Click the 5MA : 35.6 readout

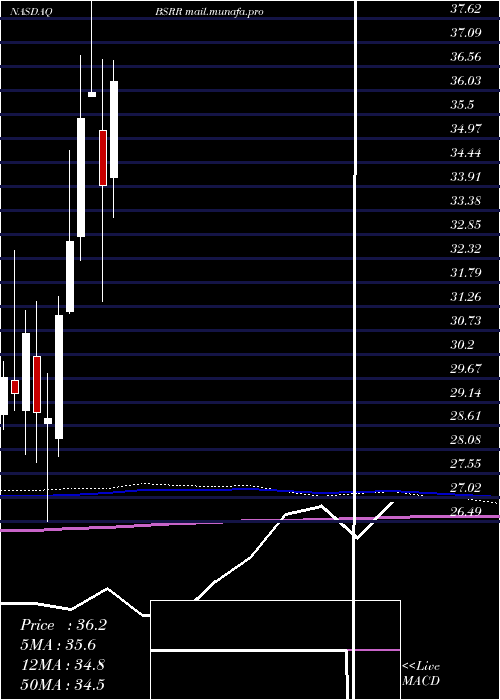58,645
